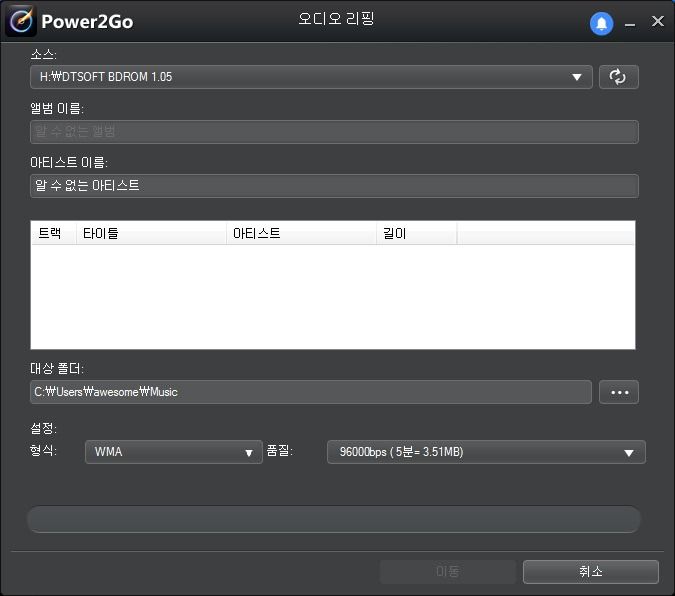Click the notification bell icon
675x596 pixels.
pos(601,23)
